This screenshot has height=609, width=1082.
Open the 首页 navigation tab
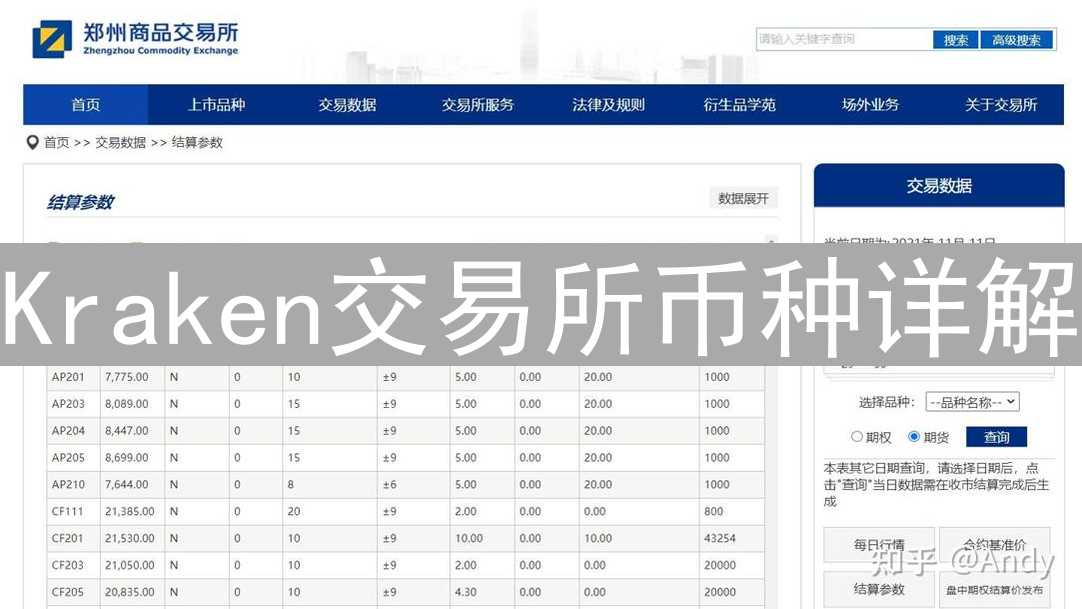pyautogui.click(x=86, y=105)
